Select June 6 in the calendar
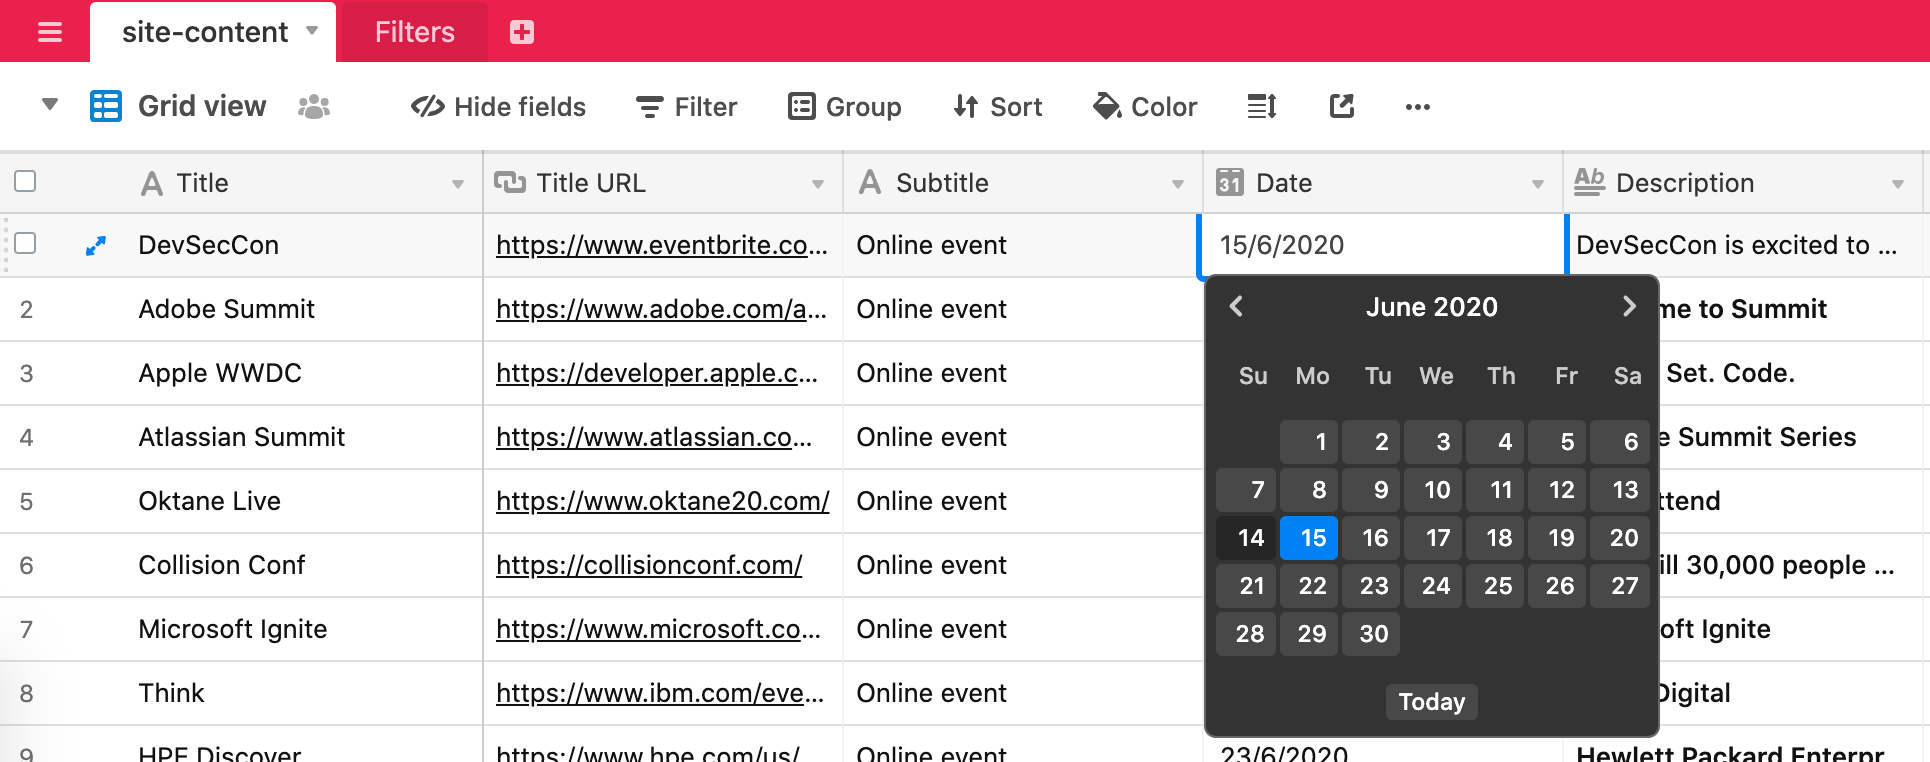Screen dimensions: 1930x762 (1620, 441)
